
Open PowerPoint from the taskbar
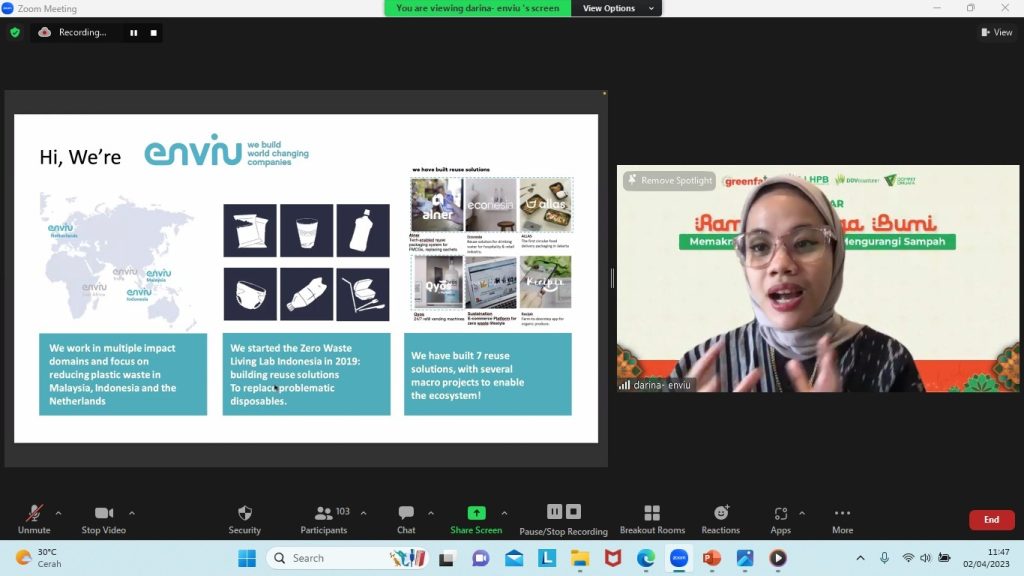point(712,558)
